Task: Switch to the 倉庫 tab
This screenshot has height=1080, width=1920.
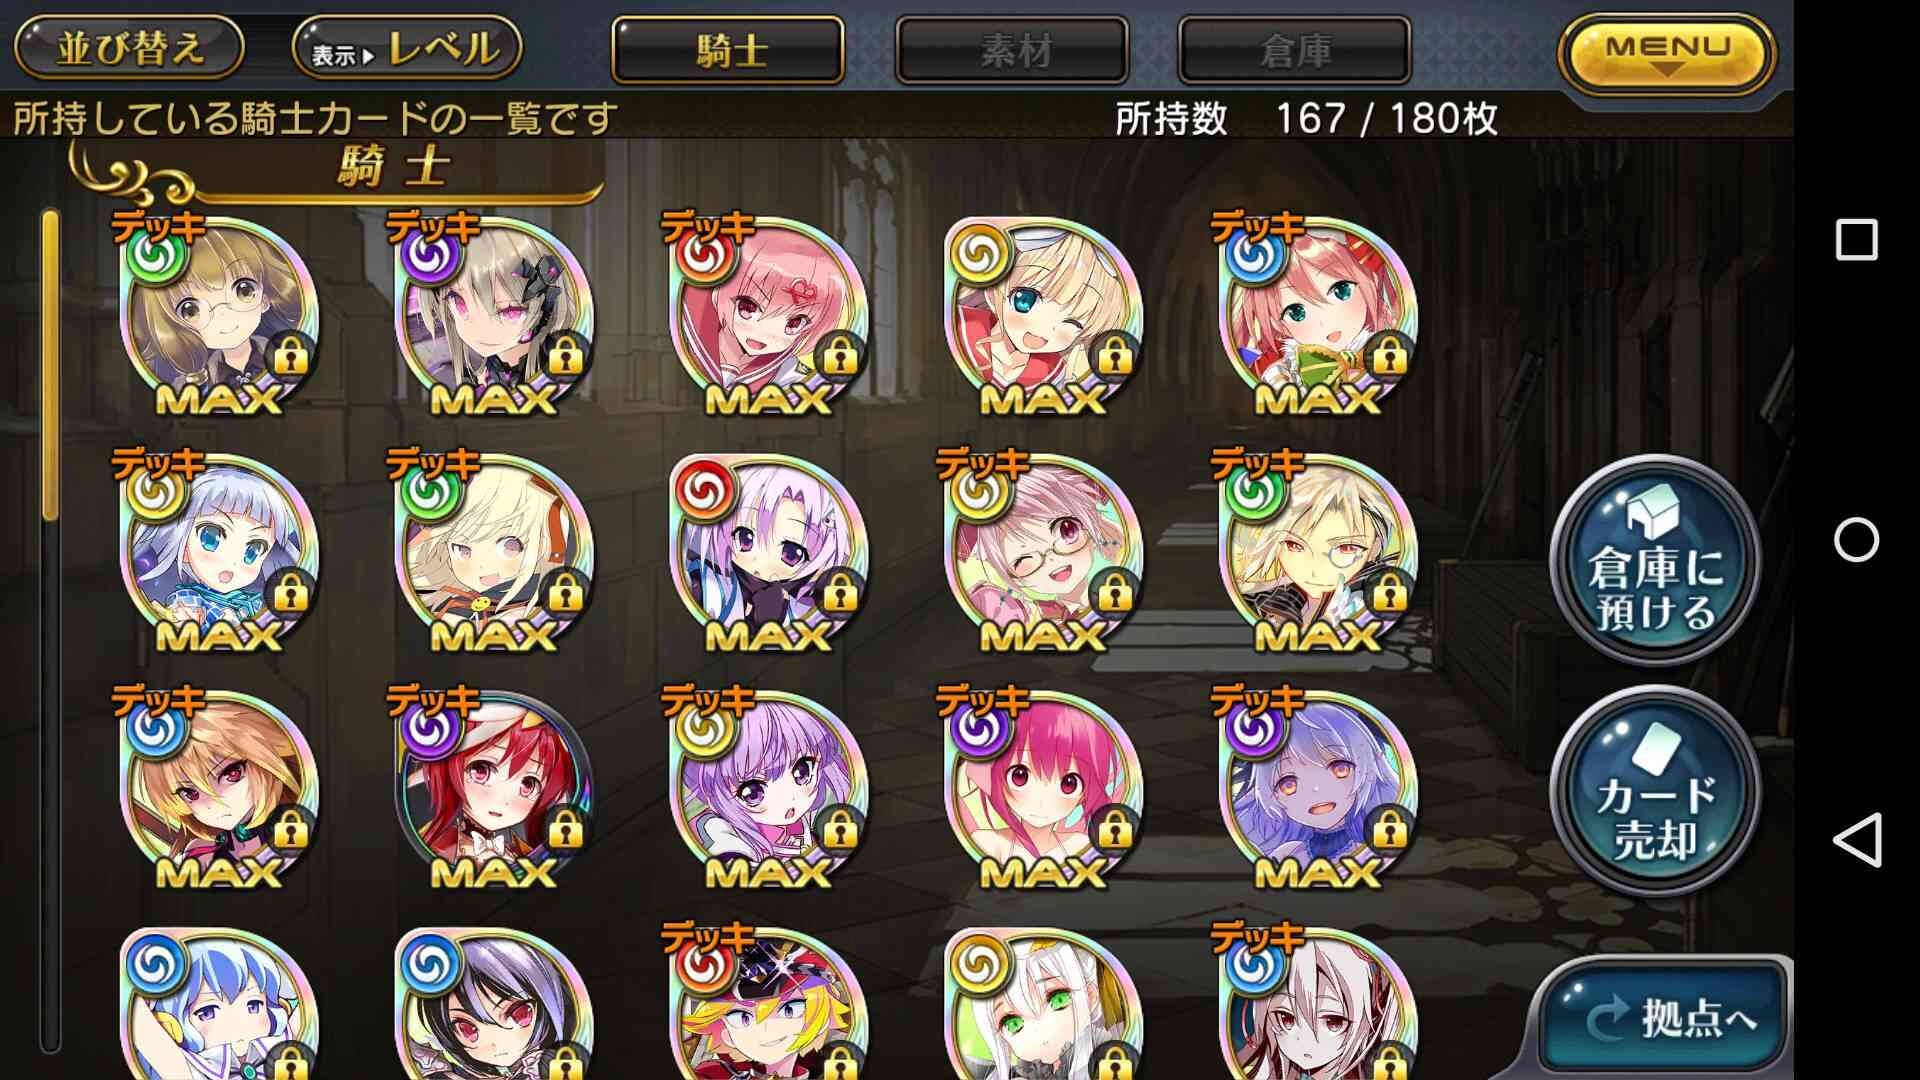Action: pyautogui.click(x=1295, y=50)
